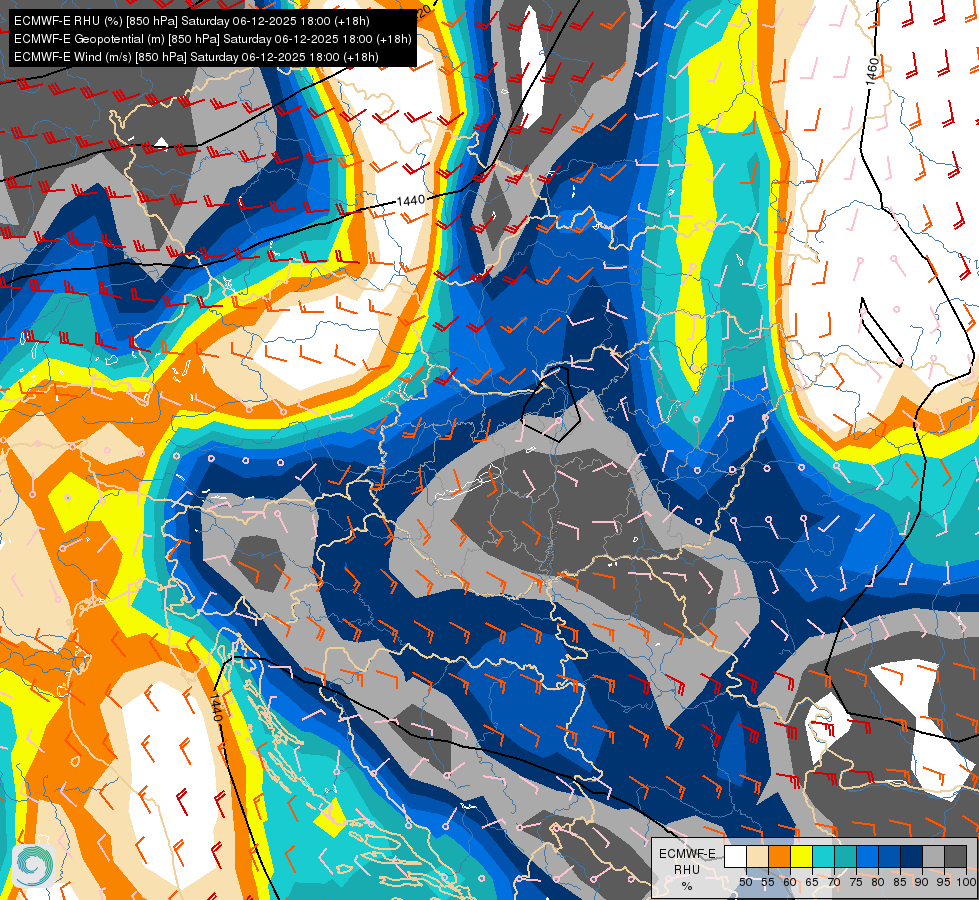Viewport: 979px width, 900px height.
Task: Click the legend tick value 50
Action: click(746, 882)
